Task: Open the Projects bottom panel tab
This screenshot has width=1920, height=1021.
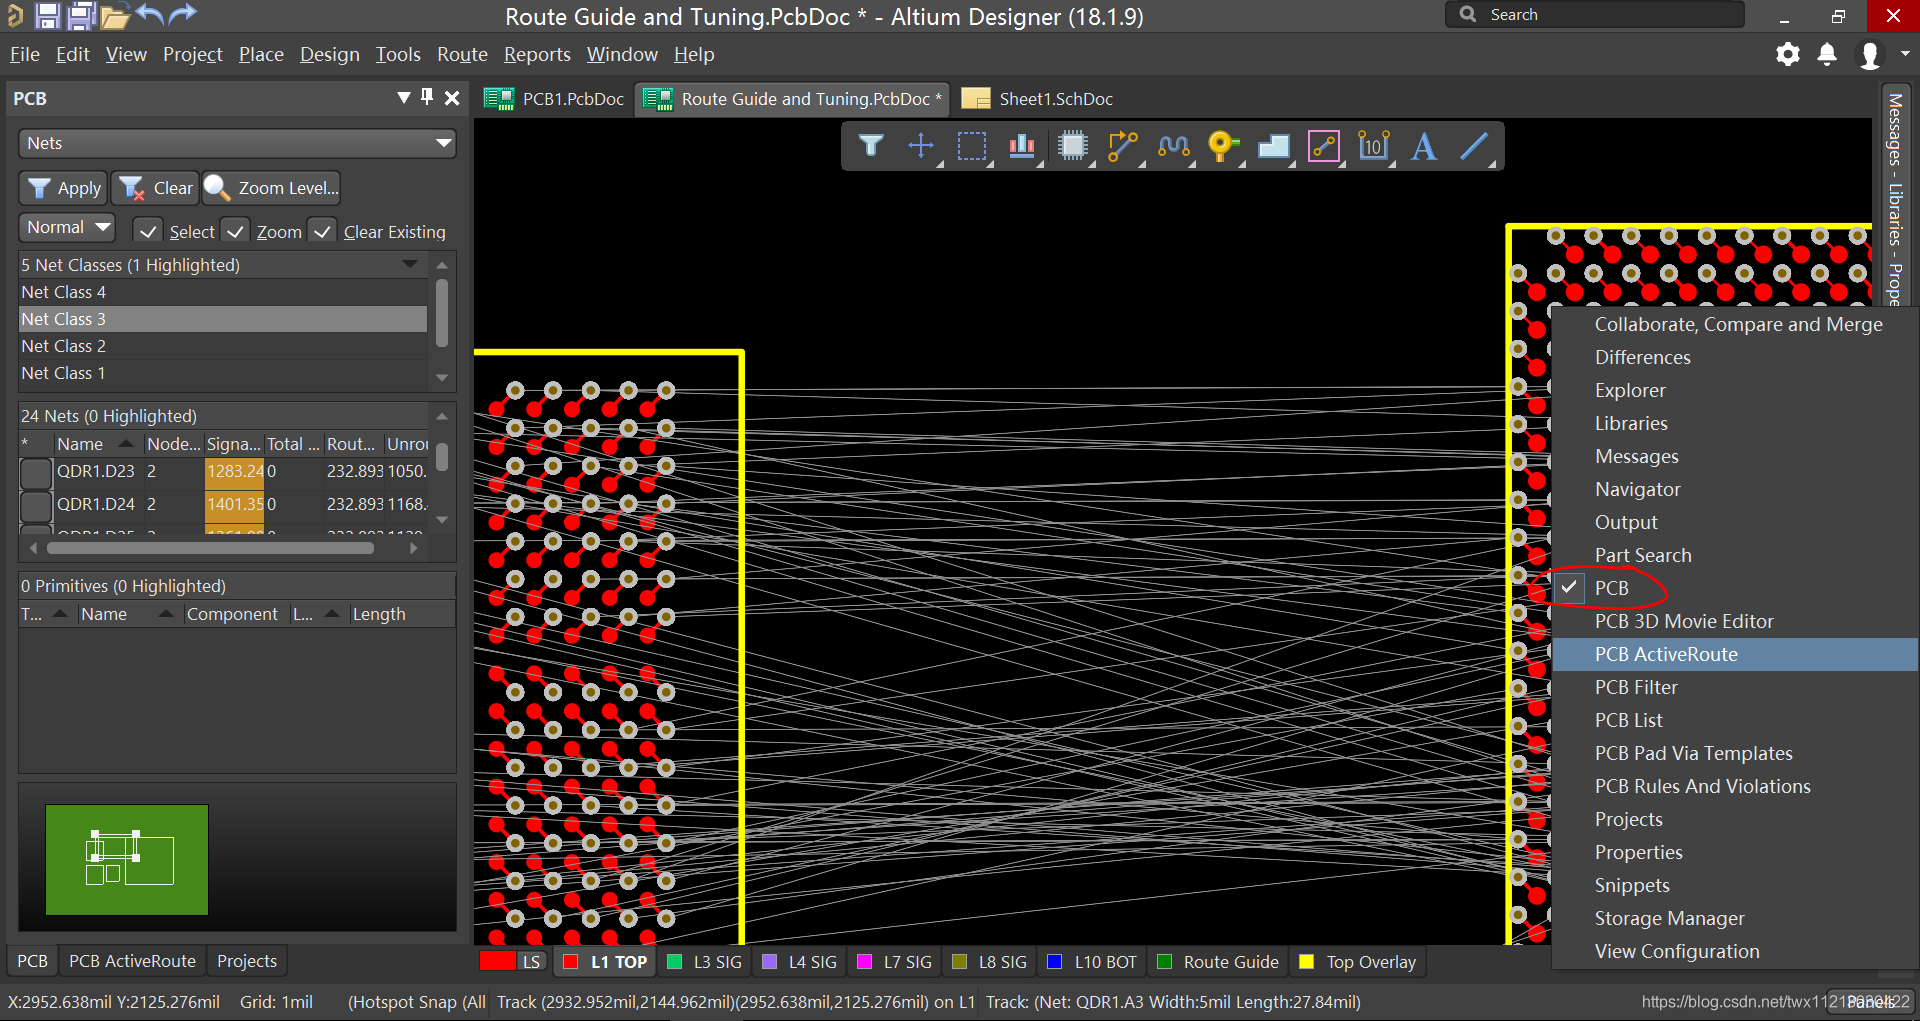Action: pyautogui.click(x=246, y=961)
